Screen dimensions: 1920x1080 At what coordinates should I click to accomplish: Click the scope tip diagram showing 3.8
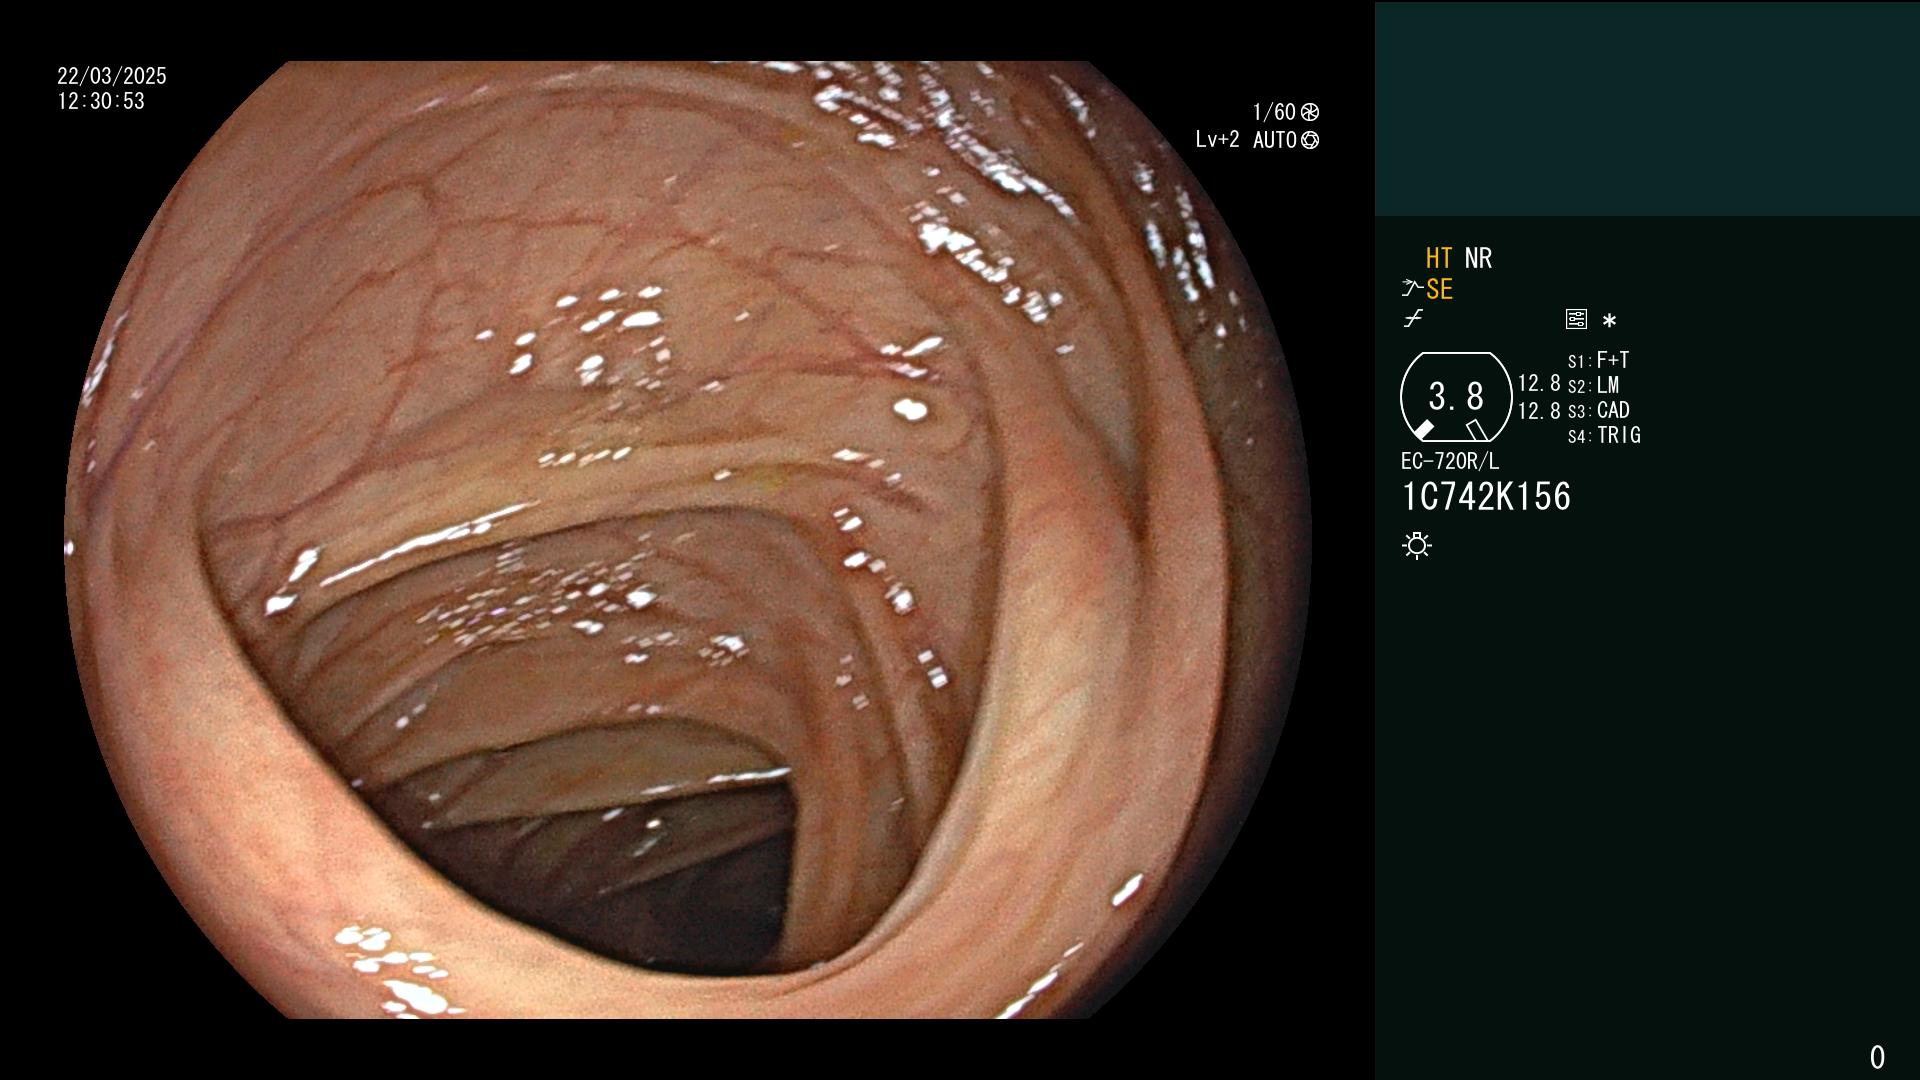click(1456, 397)
